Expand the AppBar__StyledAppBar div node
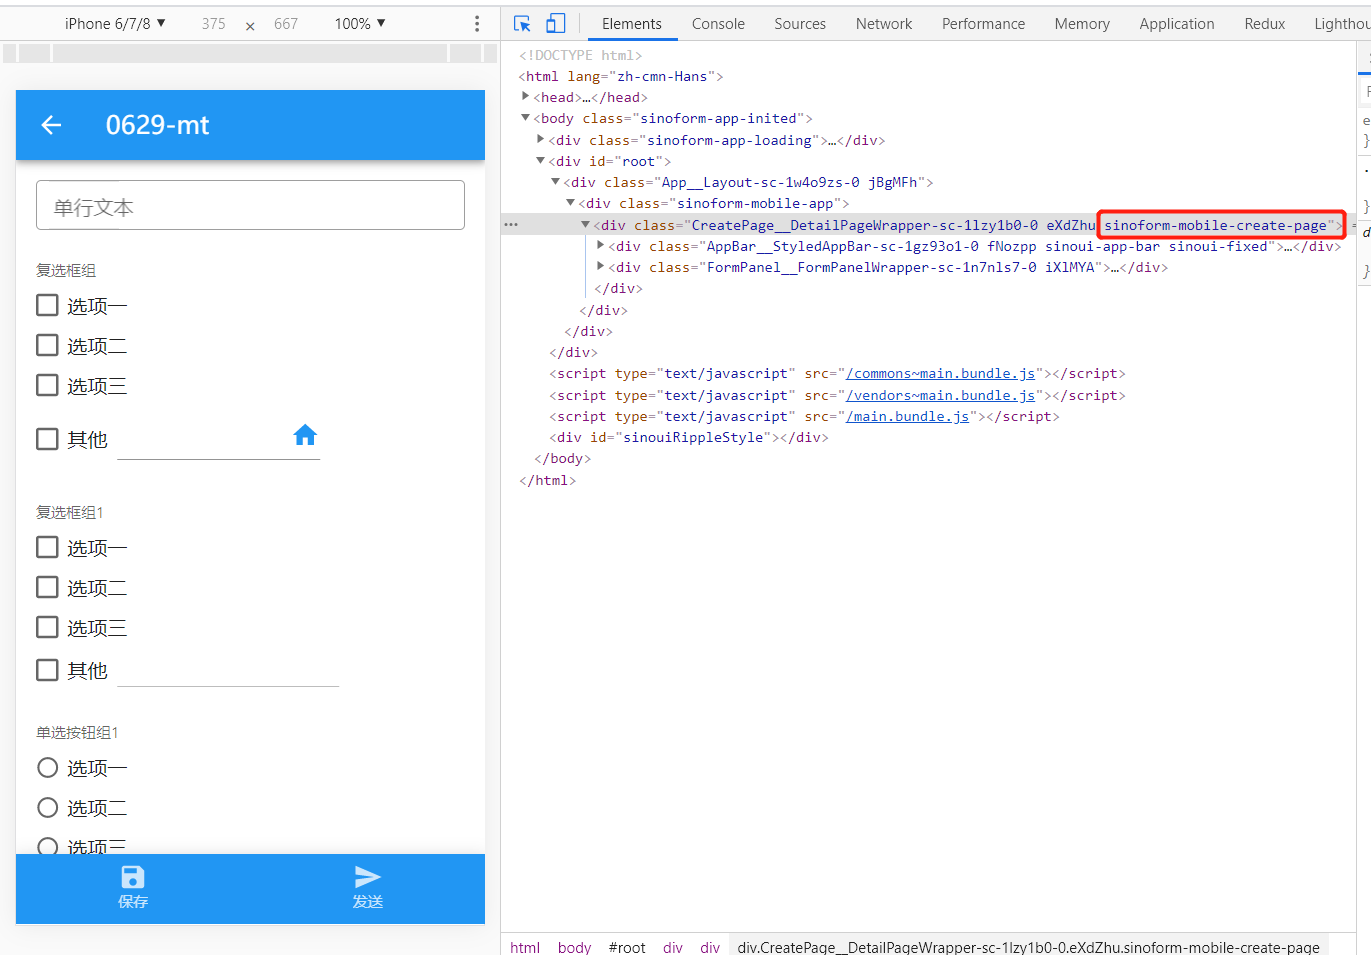The width and height of the screenshot is (1371, 955). point(601,246)
